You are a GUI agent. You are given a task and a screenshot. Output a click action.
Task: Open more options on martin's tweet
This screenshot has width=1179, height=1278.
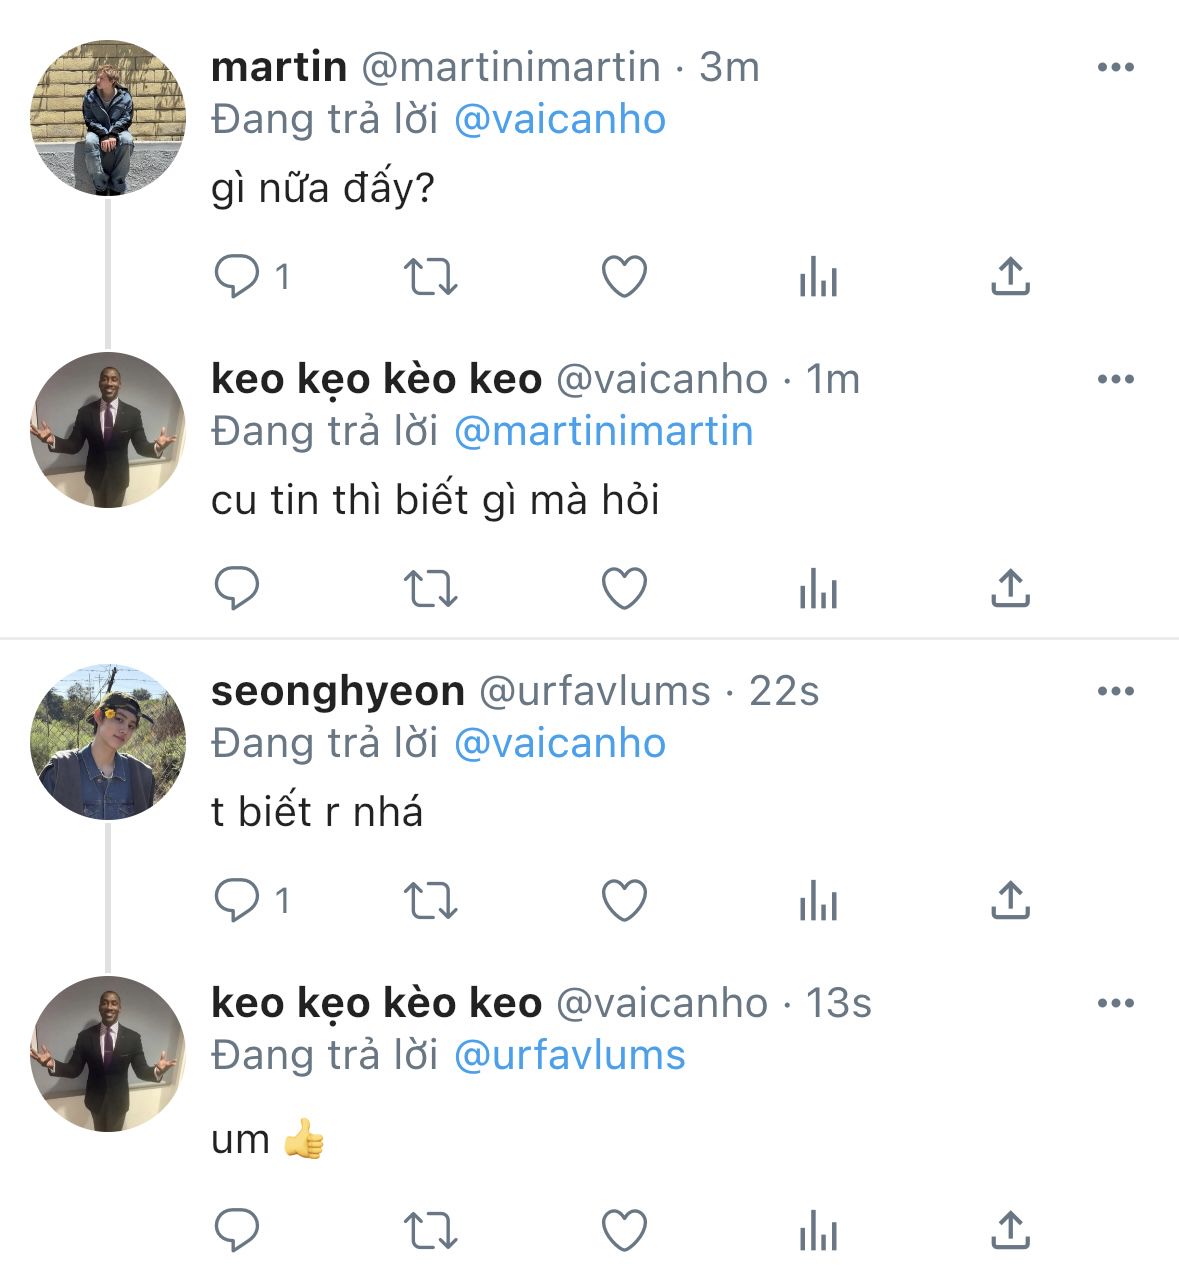coord(1115,68)
